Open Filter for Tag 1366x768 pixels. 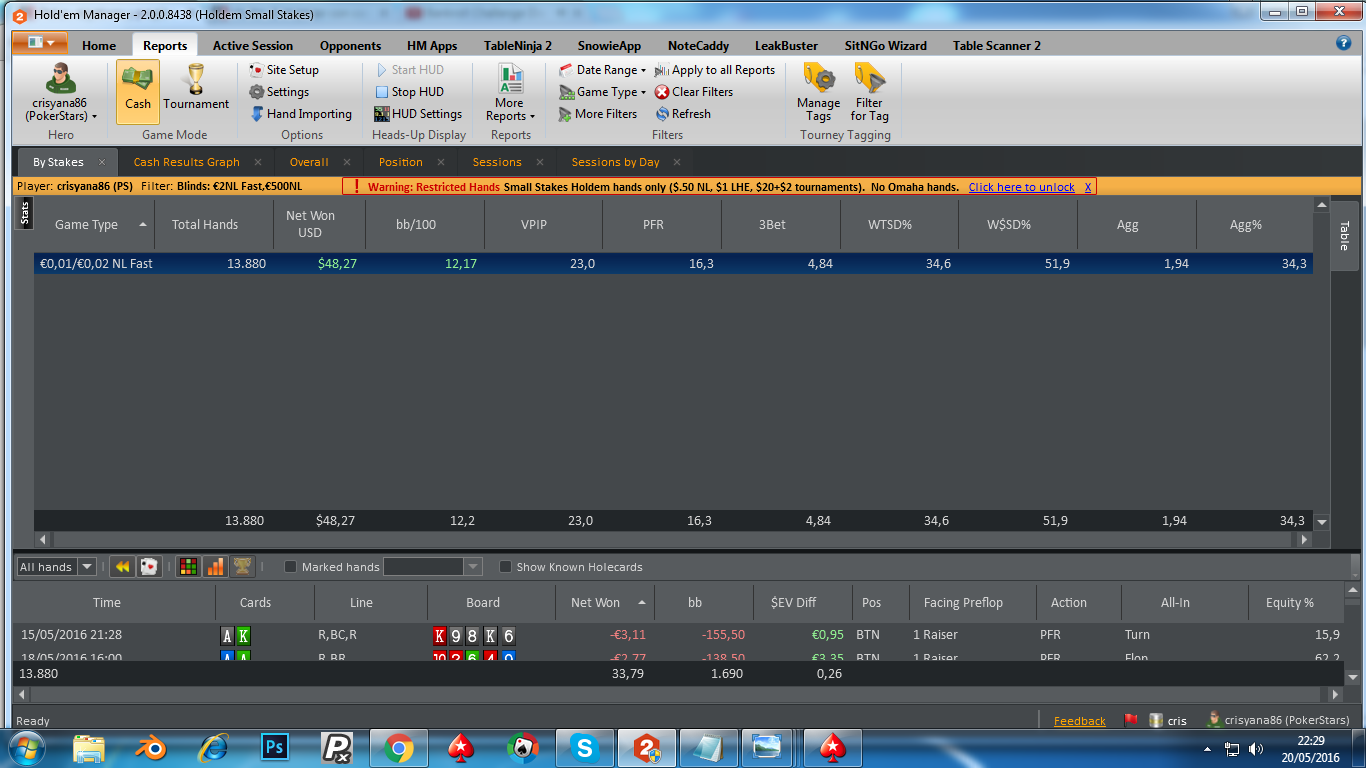click(x=869, y=91)
